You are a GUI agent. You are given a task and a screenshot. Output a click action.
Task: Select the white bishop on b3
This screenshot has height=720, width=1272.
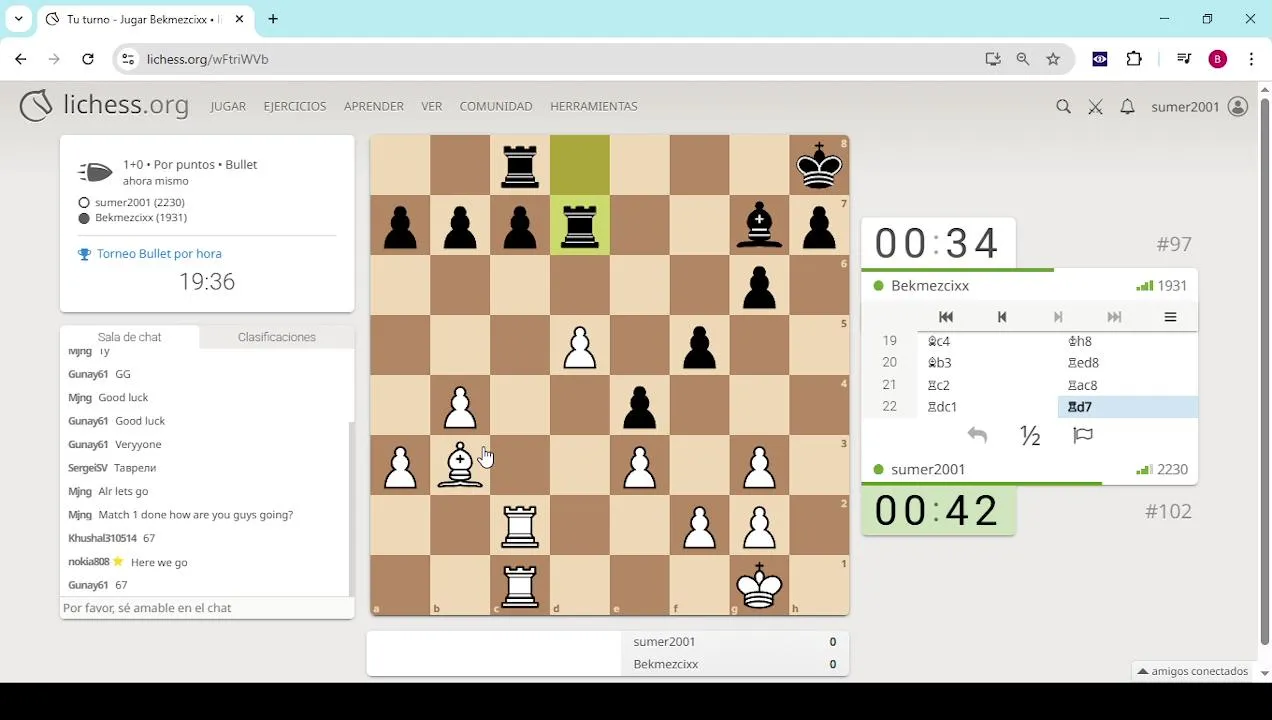[x=460, y=465]
